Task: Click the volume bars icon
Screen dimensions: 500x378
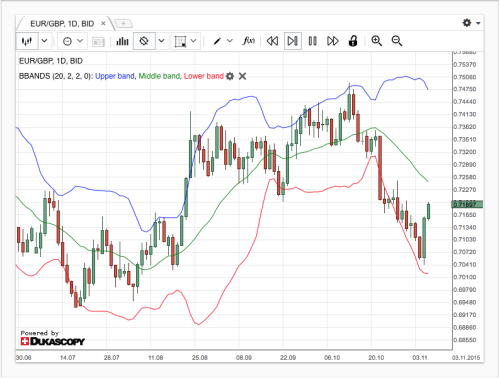Action: pyautogui.click(x=122, y=41)
